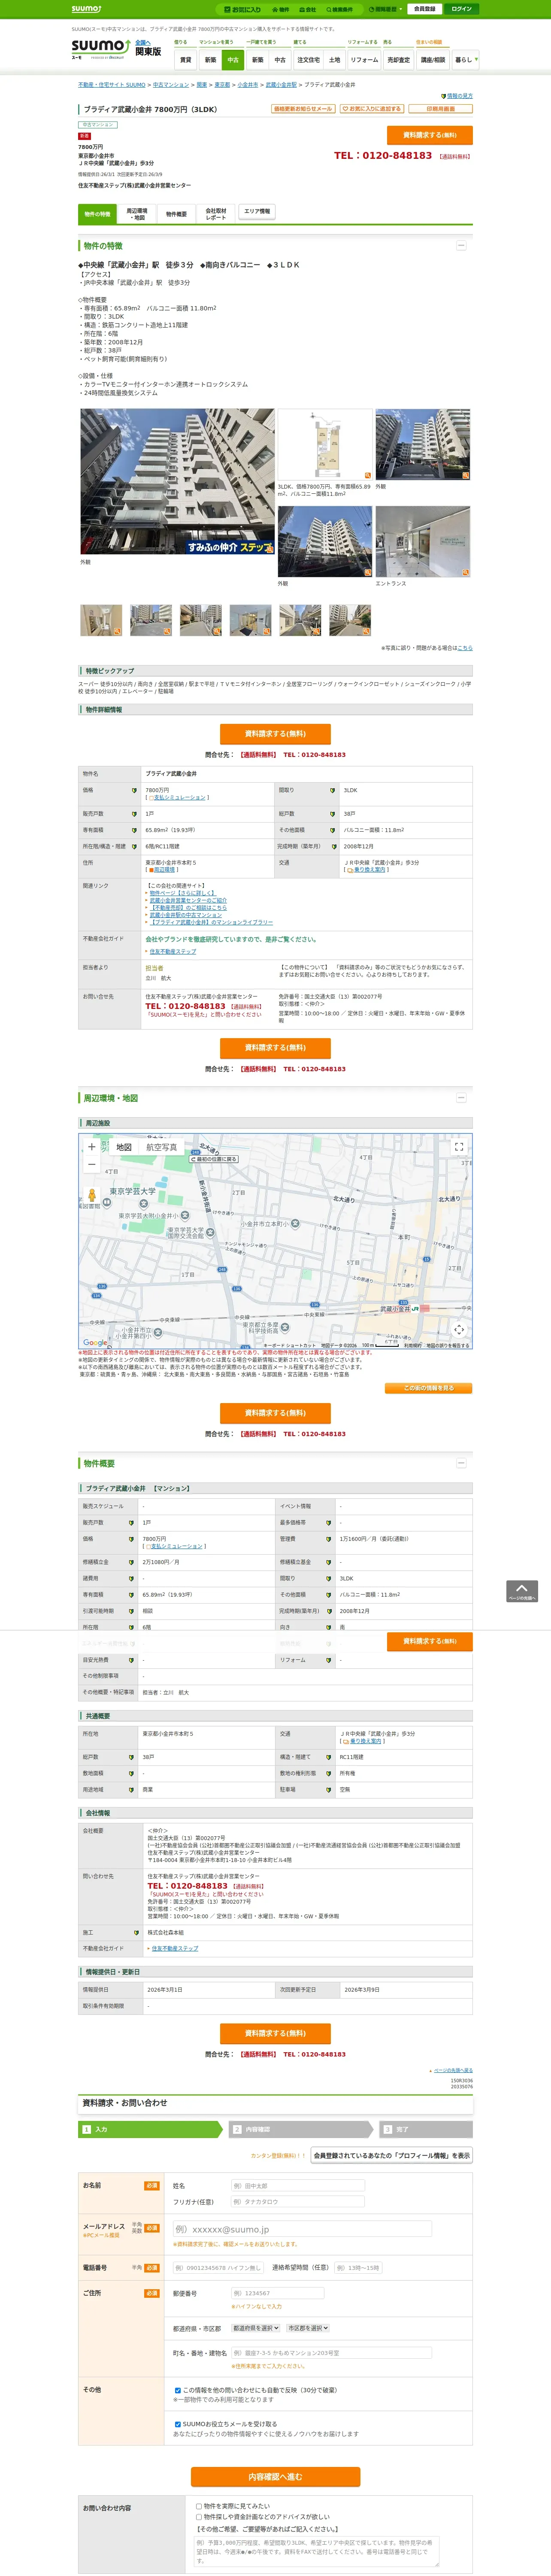
Task: Open the main exterior building photo
Action: (177, 481)
